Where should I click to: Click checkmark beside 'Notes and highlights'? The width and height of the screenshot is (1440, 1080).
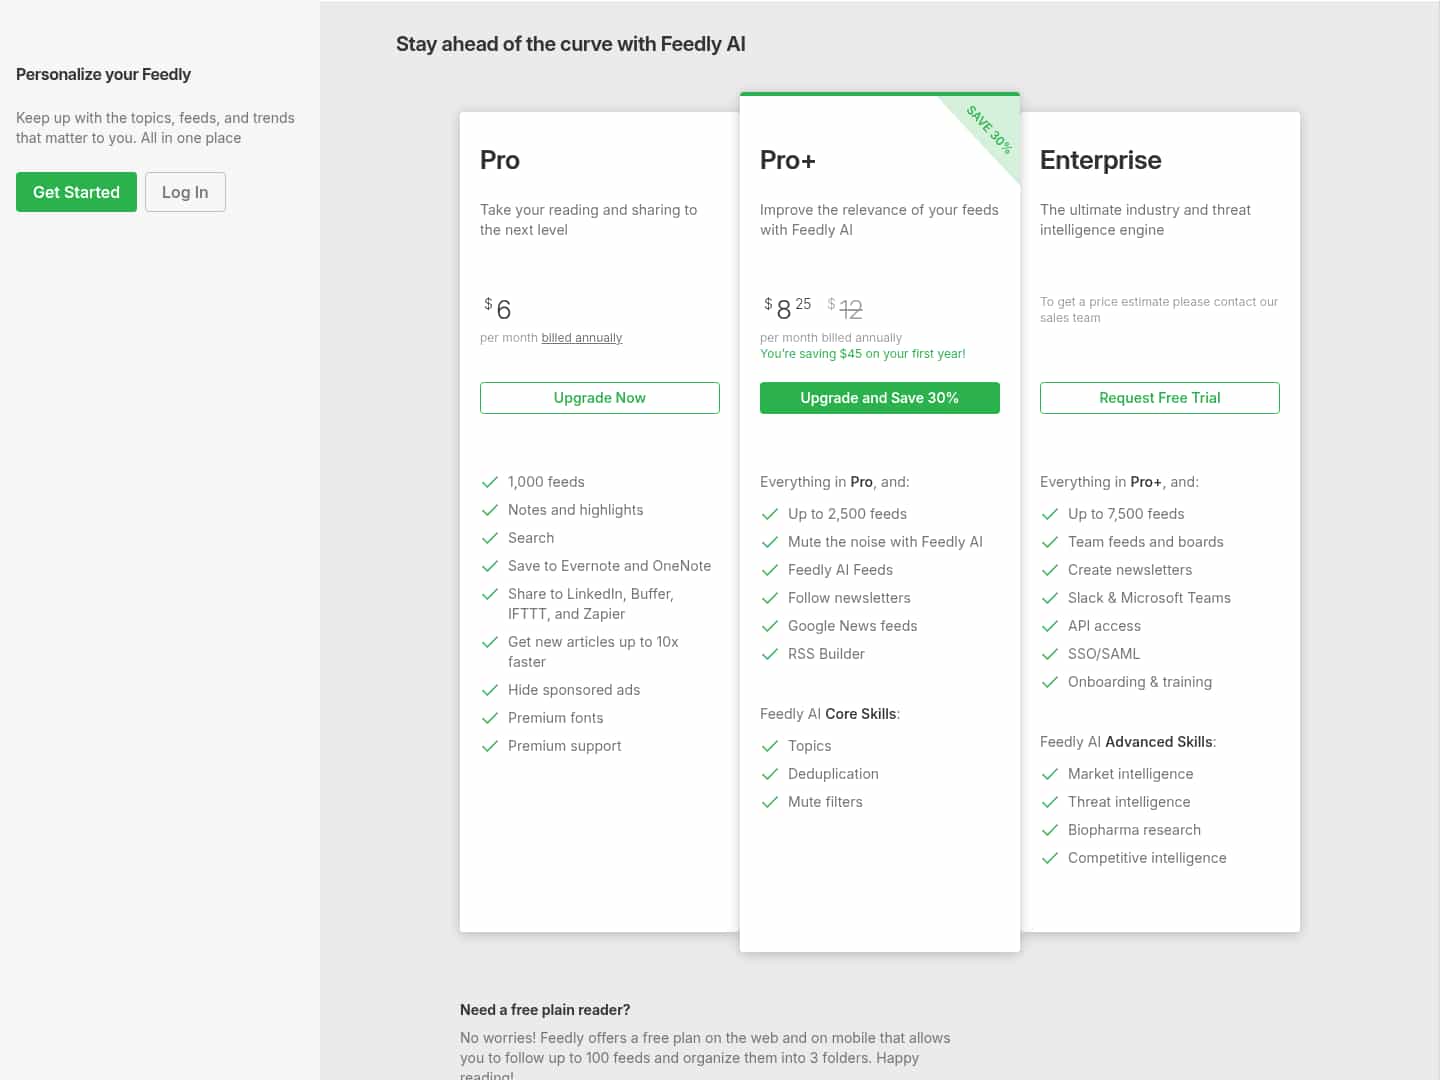[x=490, y=510]
